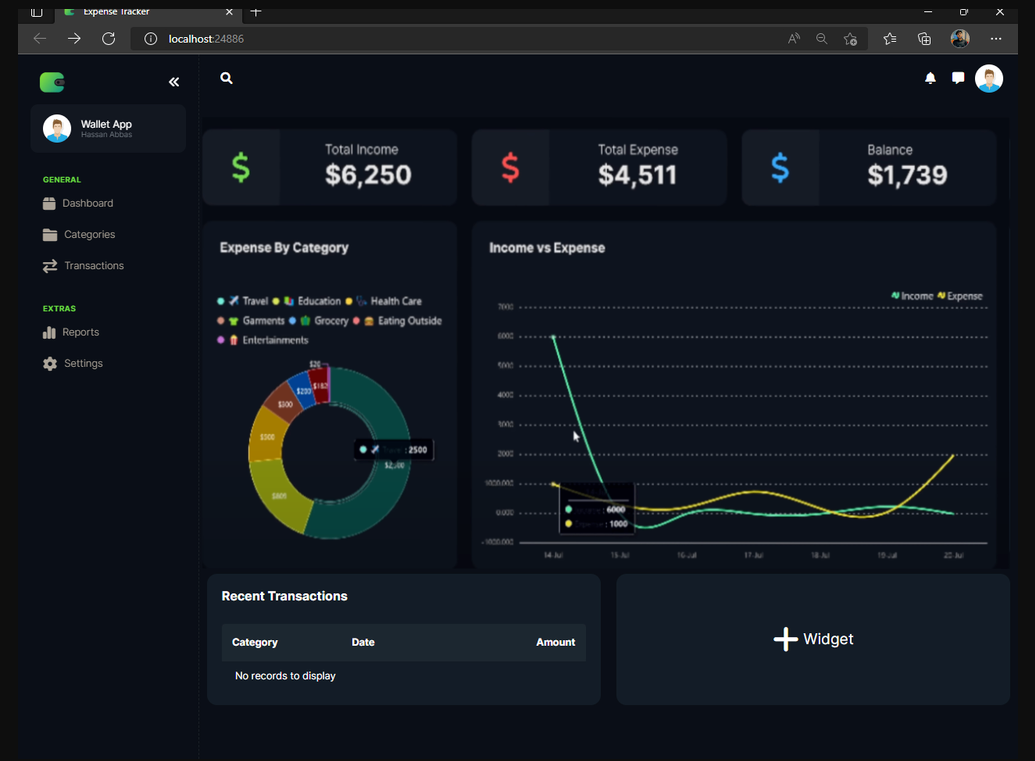
Task: Open Settings from the sidebar
Action: [x=83, y=364]
